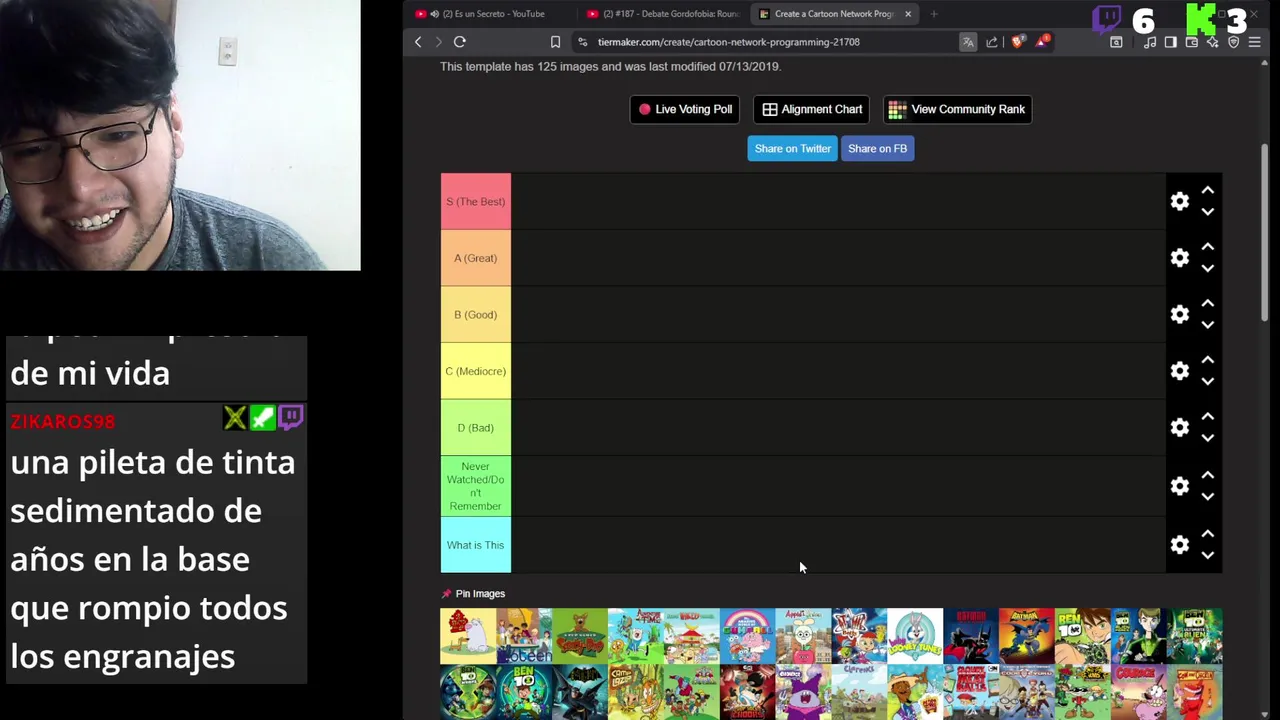Select the Camp Lazlo thumbnail

(635, 692)
